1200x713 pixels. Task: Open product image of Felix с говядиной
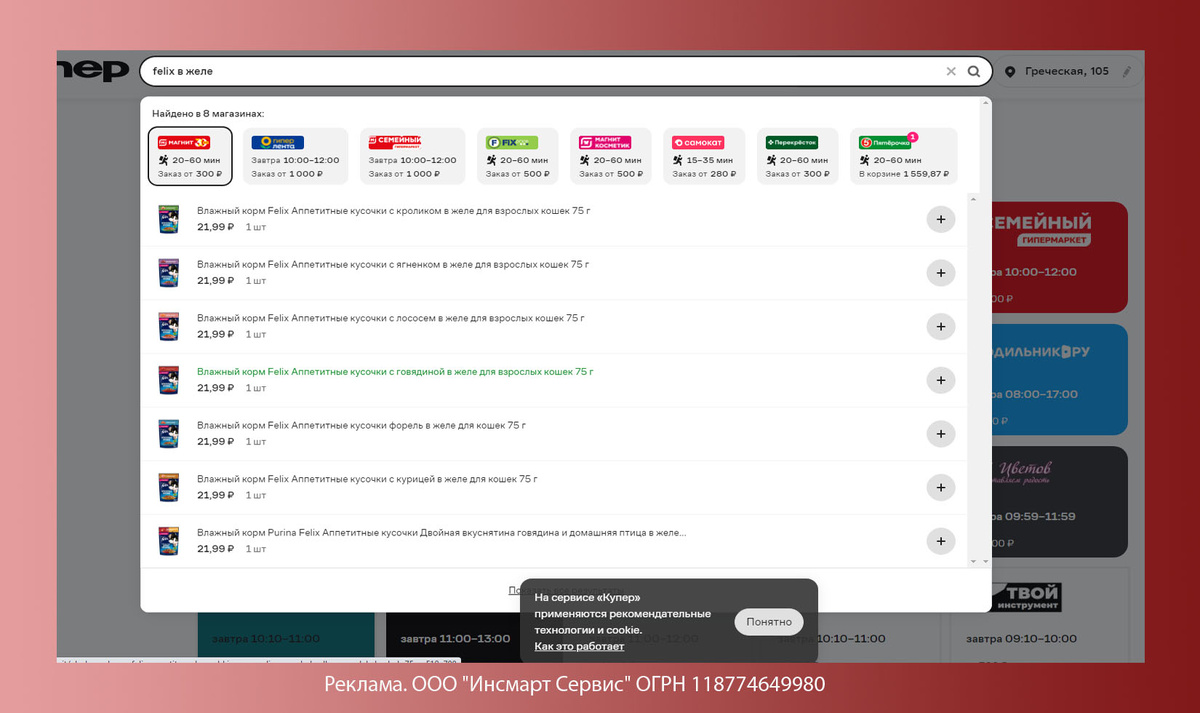click(168, 380)
